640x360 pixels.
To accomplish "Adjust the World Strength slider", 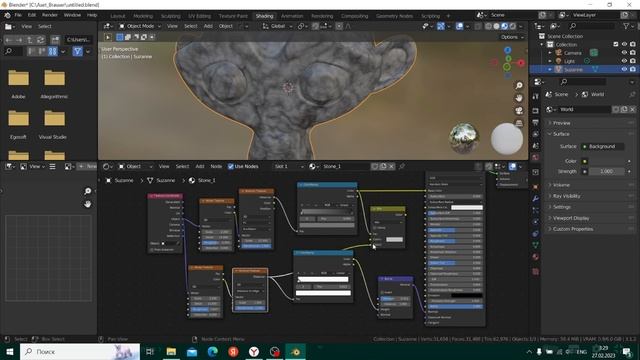I will [x=606, y=171].
